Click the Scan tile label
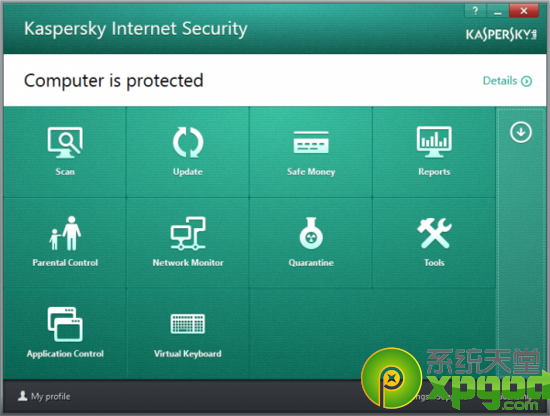 coord(65,172)
